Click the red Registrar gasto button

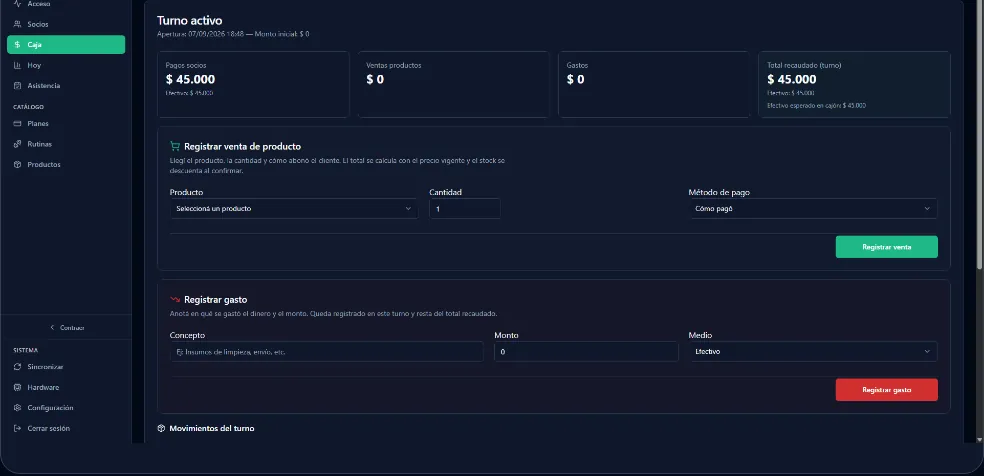tap(887, 389)
